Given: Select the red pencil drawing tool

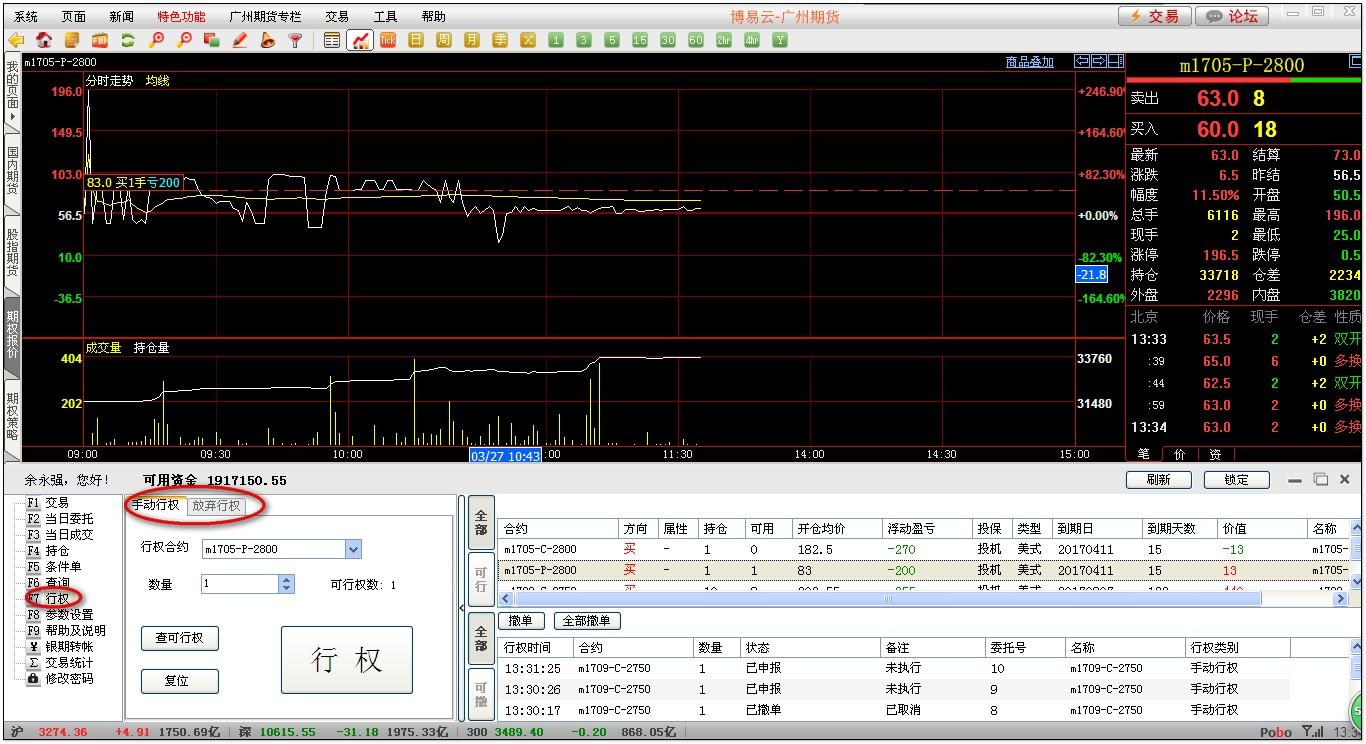Looking at the screenshot, I should pos(239,40).
